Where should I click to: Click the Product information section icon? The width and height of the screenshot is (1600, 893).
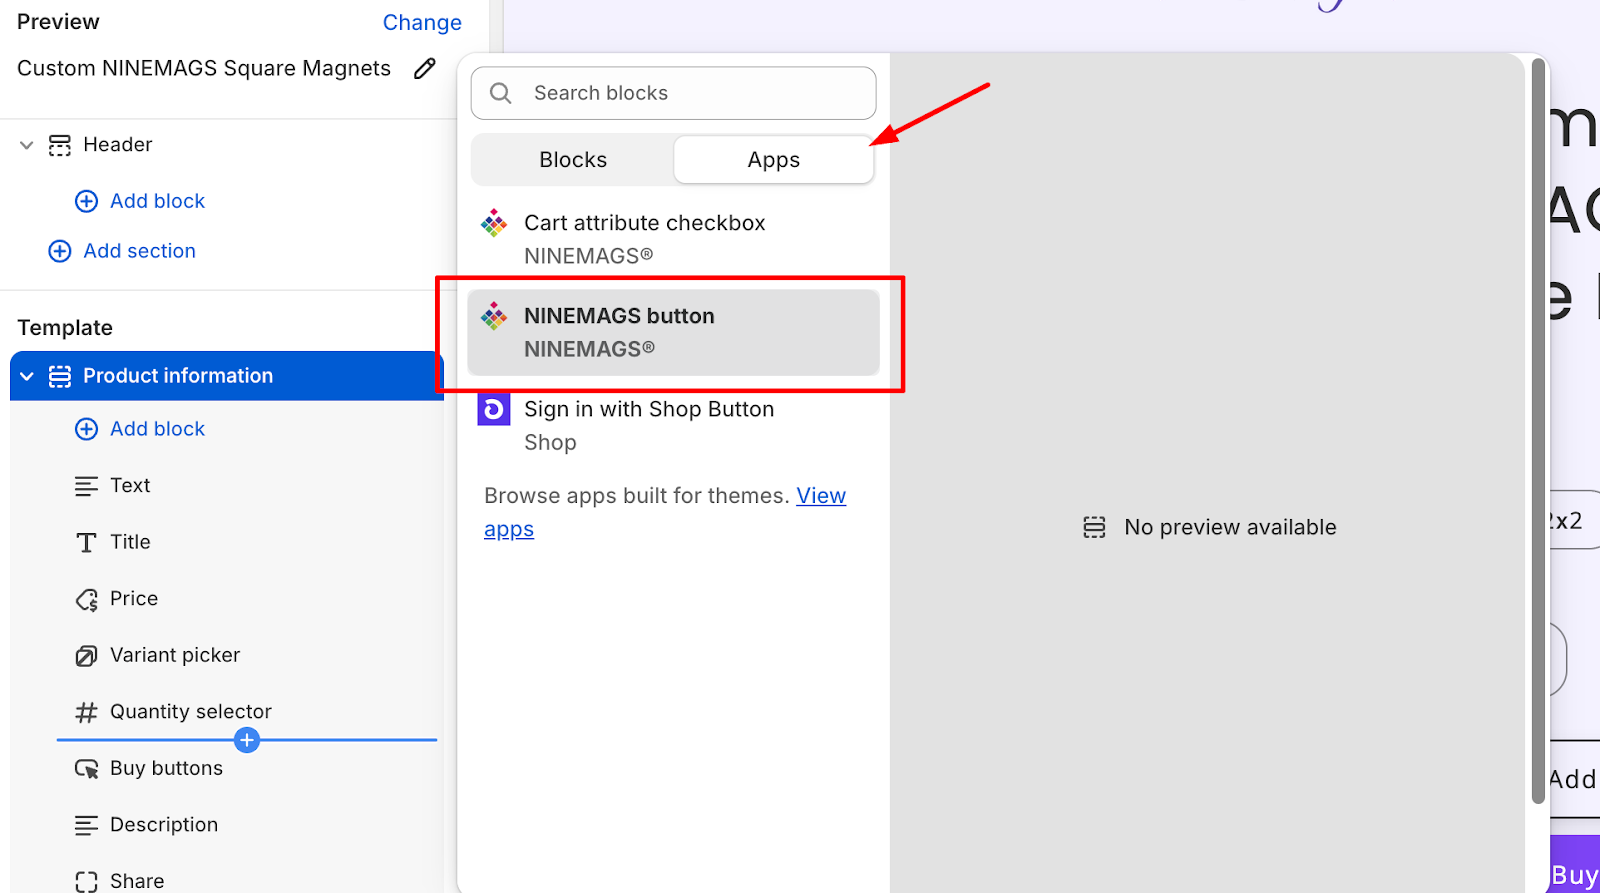pos(60,376)
